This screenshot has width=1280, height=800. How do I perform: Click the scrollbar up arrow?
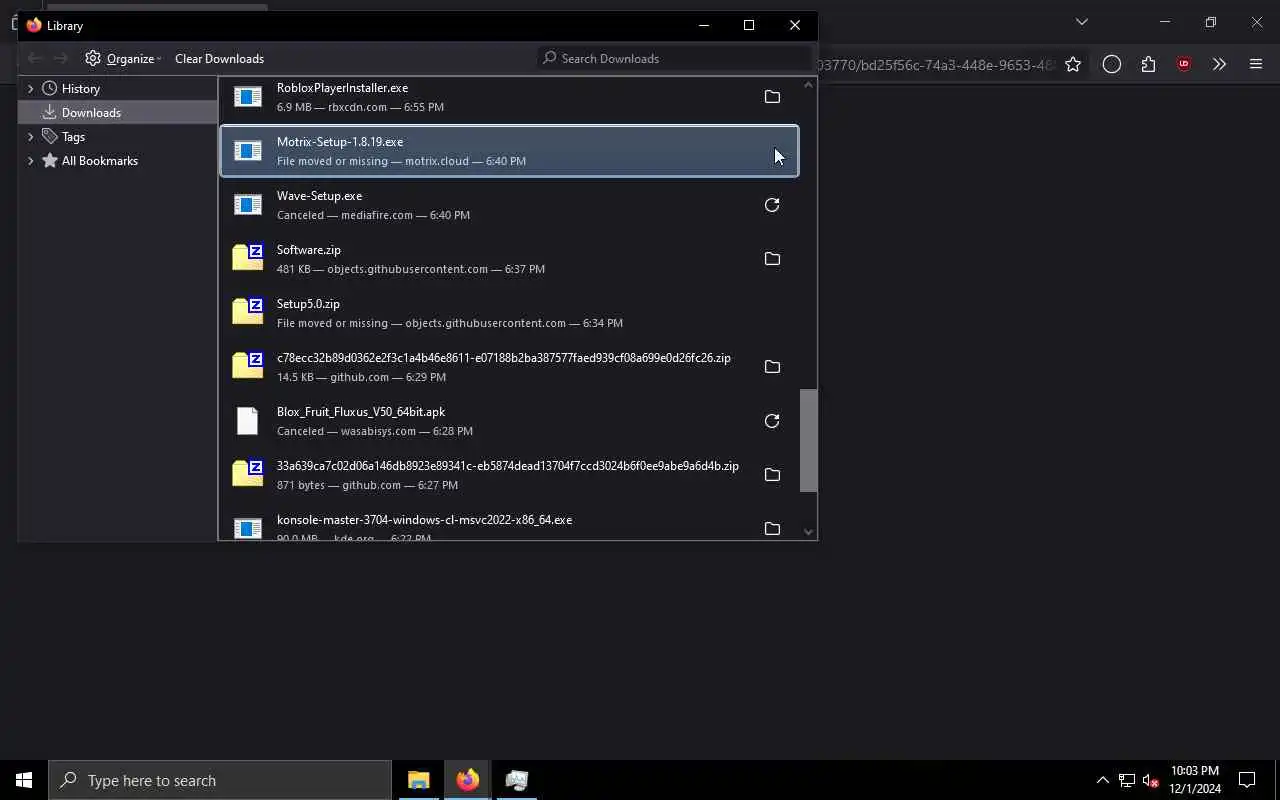pos(808,85)
